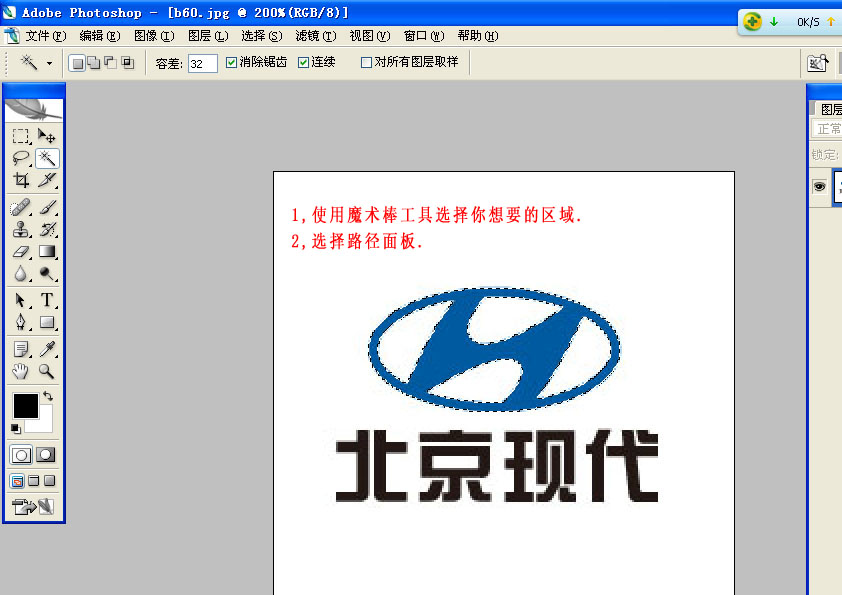The height and width of the screenshot is (595, 842).
Task: Select the Zoom magnifier tool
Action: [47, 371]
